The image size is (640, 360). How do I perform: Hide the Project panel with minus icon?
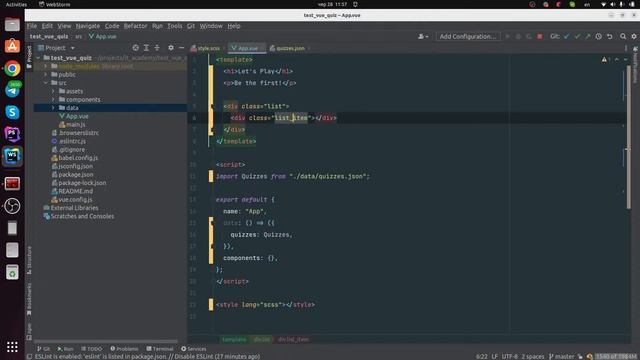(182, 48)
